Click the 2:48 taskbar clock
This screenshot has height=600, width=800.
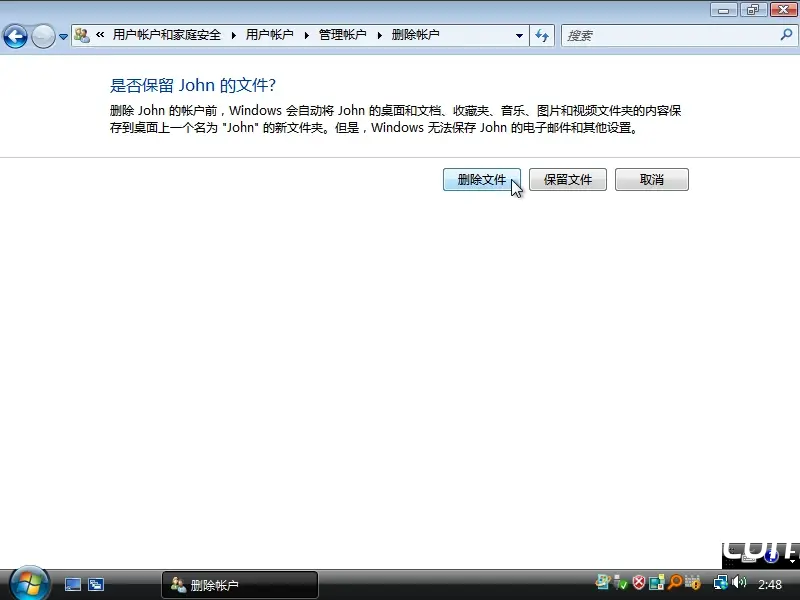(770, 584)
